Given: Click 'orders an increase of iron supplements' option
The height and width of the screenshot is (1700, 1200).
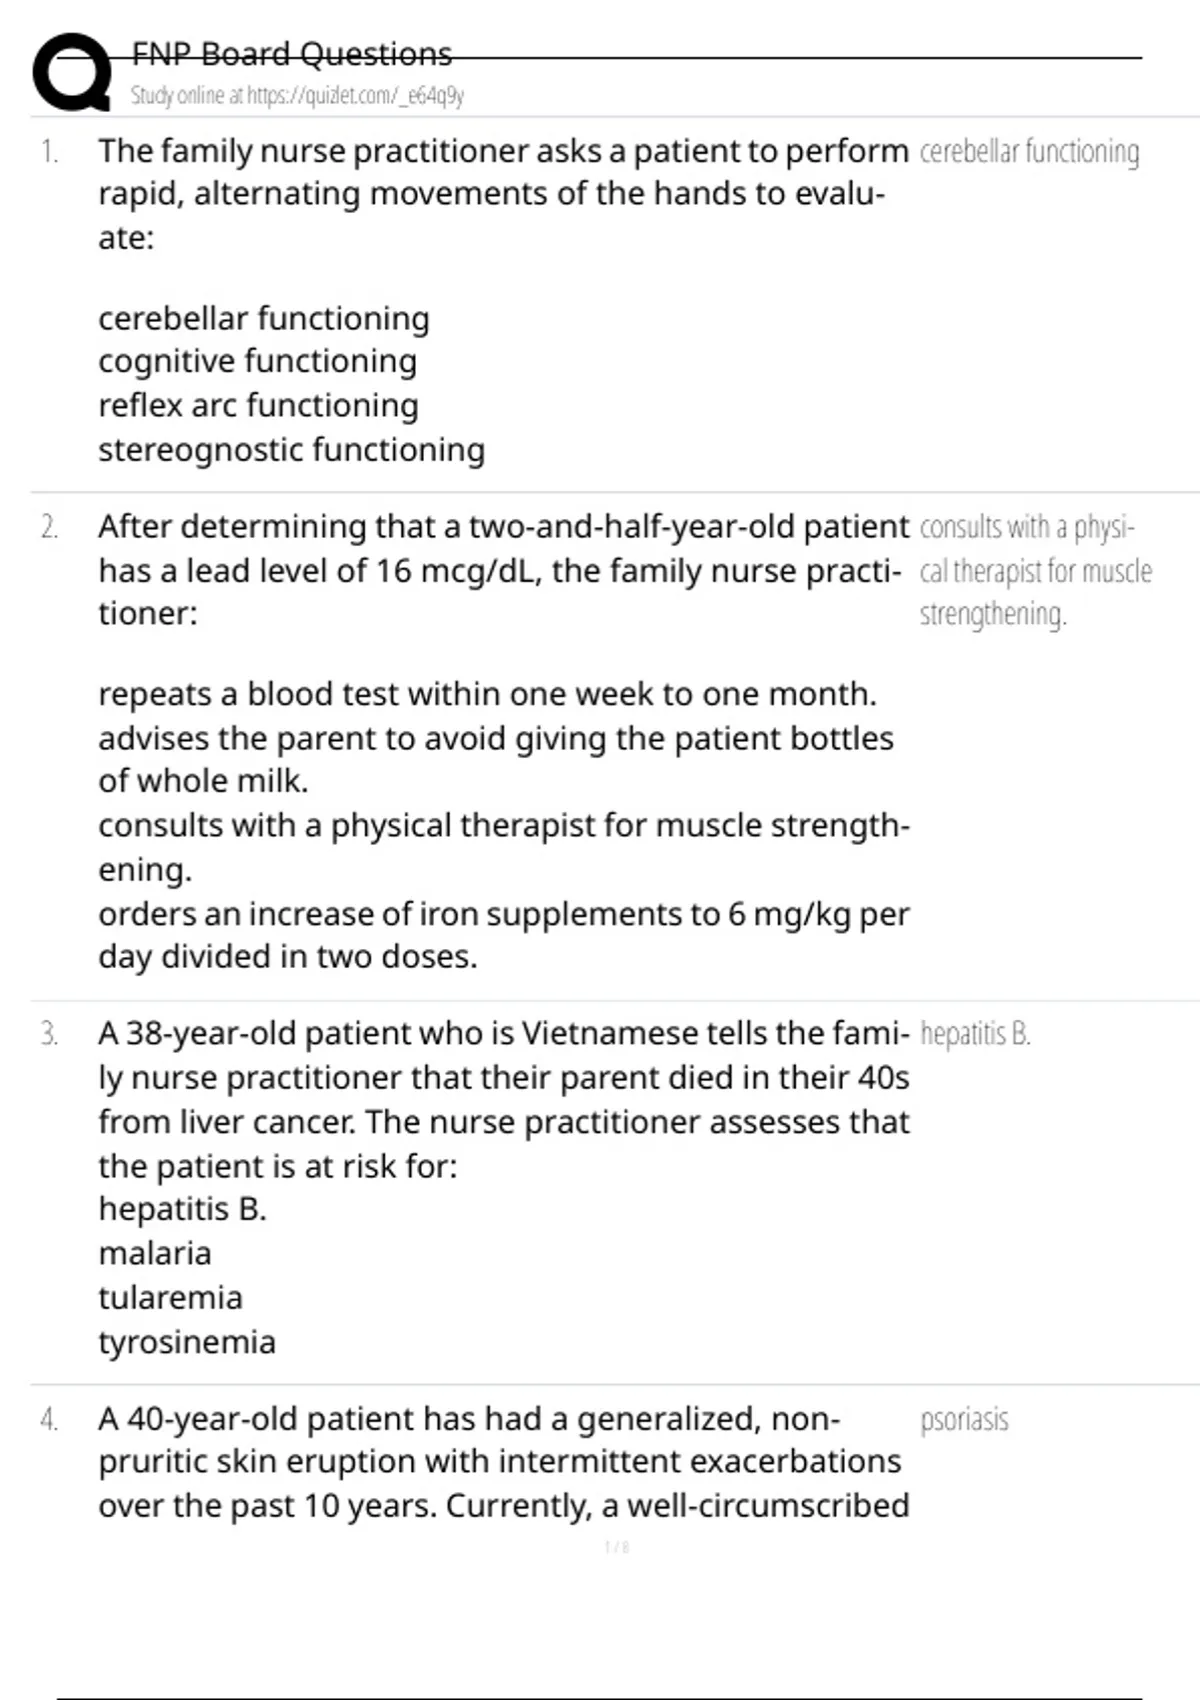Looking at the screenshot, I should (503, 914).
